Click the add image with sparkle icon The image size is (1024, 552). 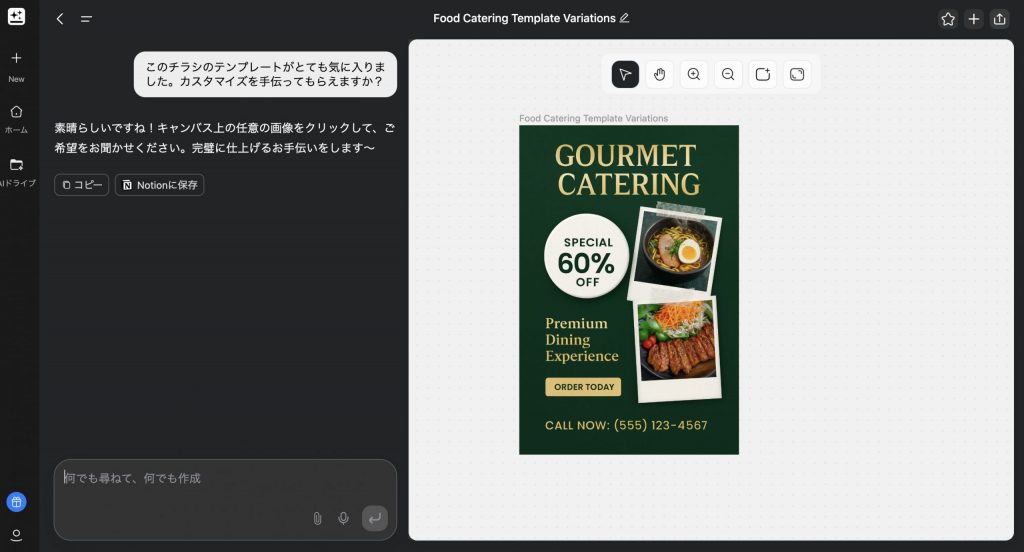763,75
